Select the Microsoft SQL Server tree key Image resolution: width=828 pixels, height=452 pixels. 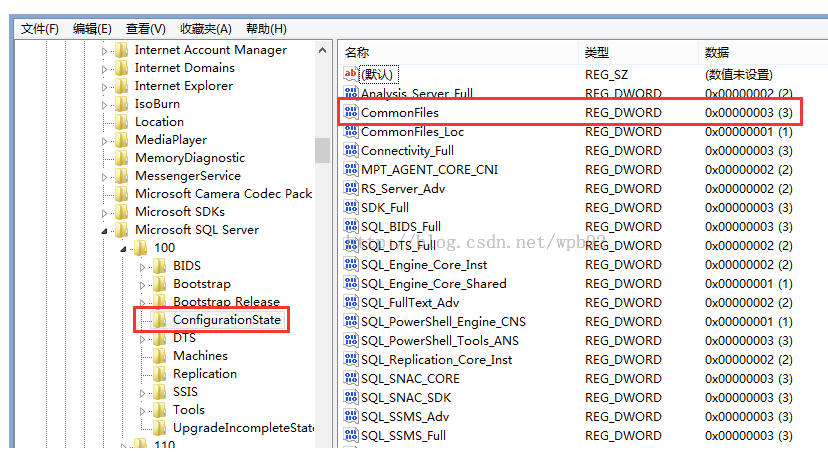pos(197,230)
